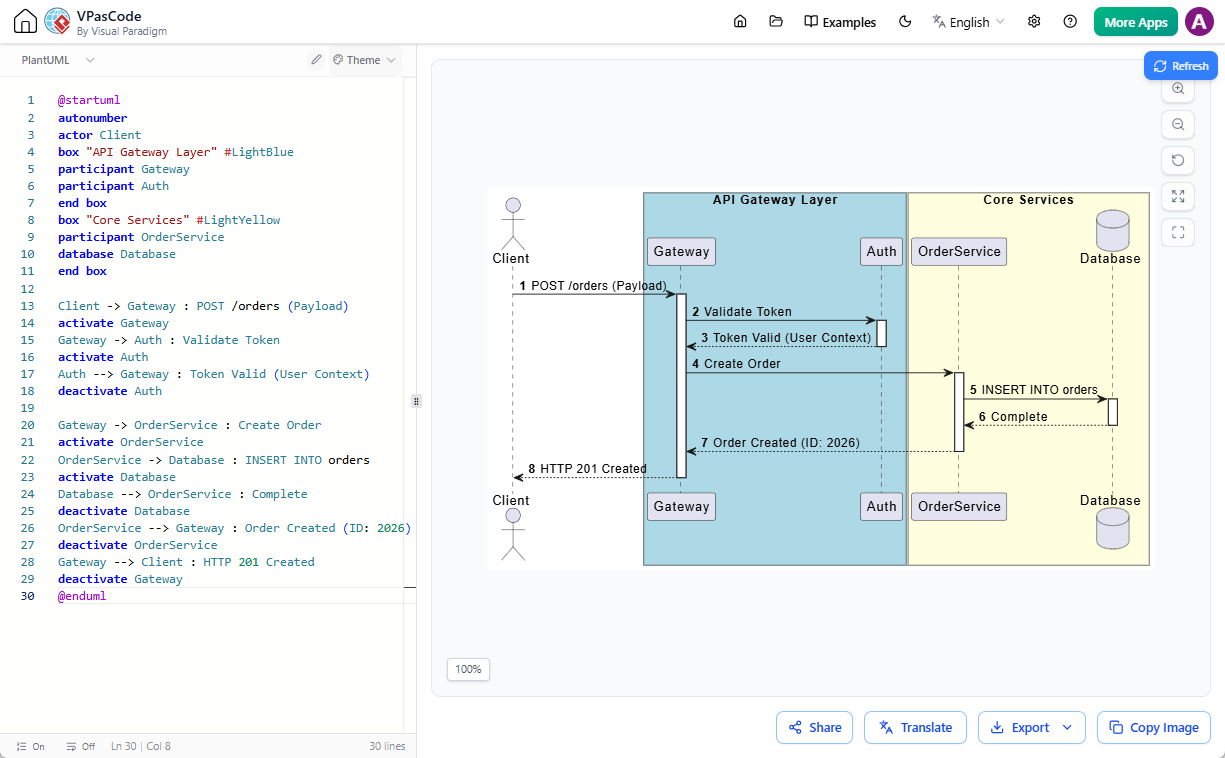Screen dimensions: 1225x758
Task: Click the bottom OrderService participant box
Action: pos(959,506)
